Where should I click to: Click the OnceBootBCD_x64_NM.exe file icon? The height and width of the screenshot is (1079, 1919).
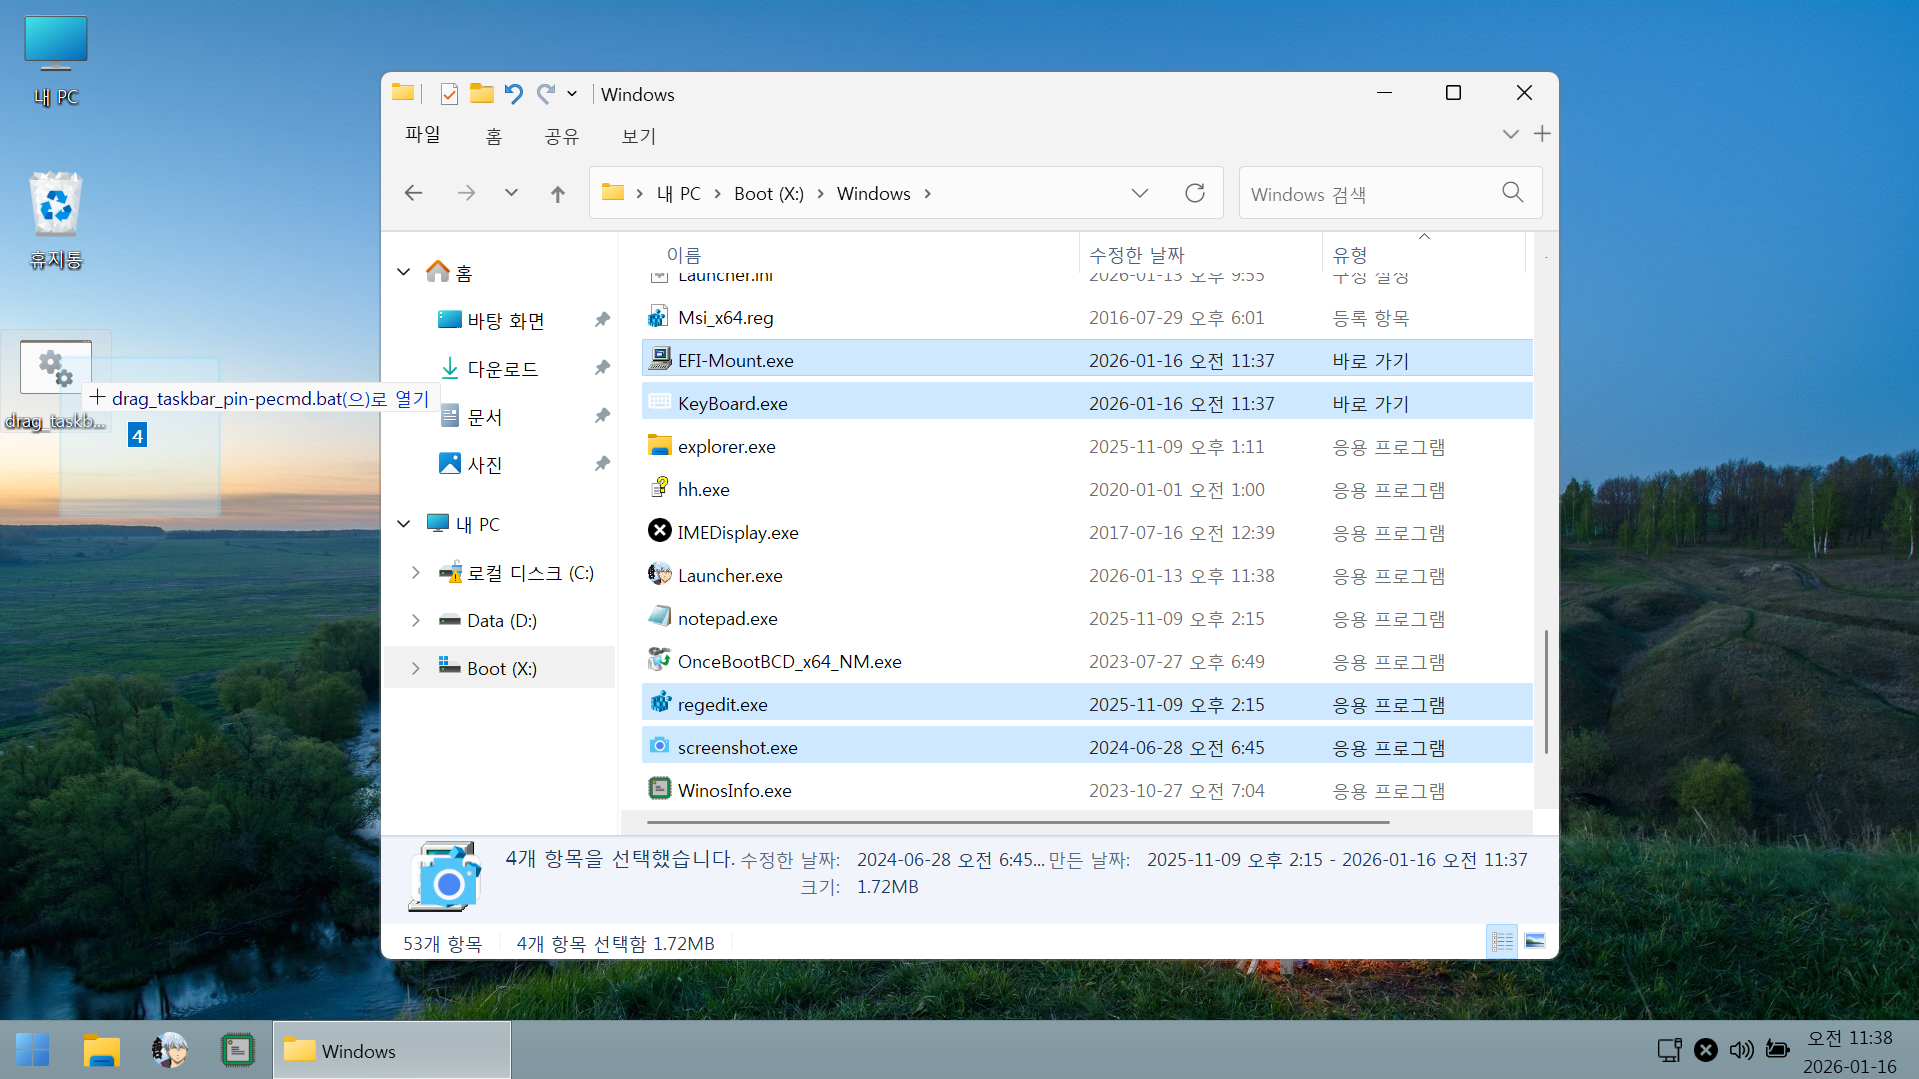659,660
